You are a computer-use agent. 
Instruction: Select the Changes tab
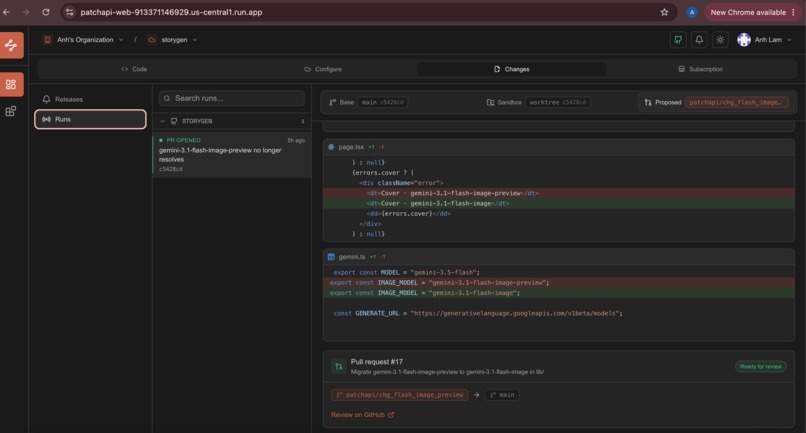pyautogui.click(x=511, y=69)
